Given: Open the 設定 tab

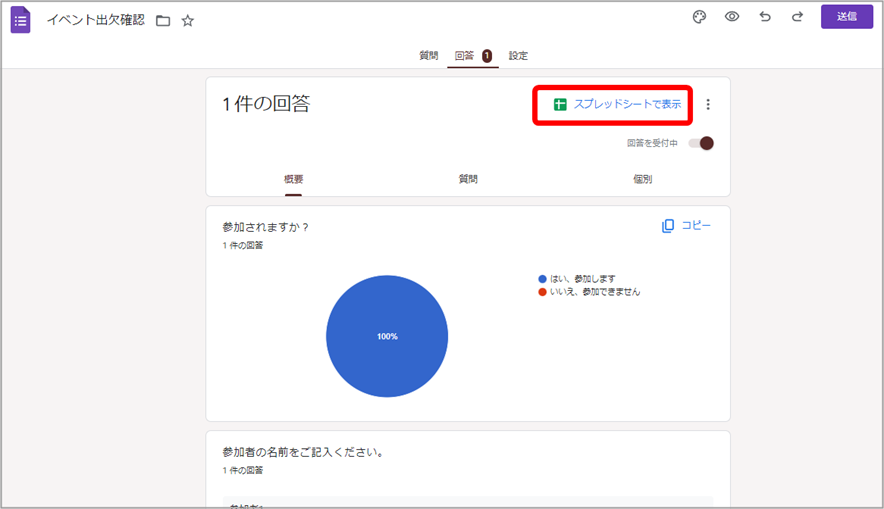Looking at the screenshot, I should tap(518, 55).
